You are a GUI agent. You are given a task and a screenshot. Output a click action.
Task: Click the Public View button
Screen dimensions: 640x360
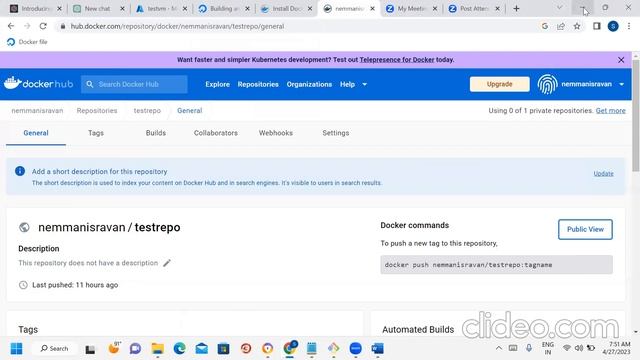(x=585, y=229)
